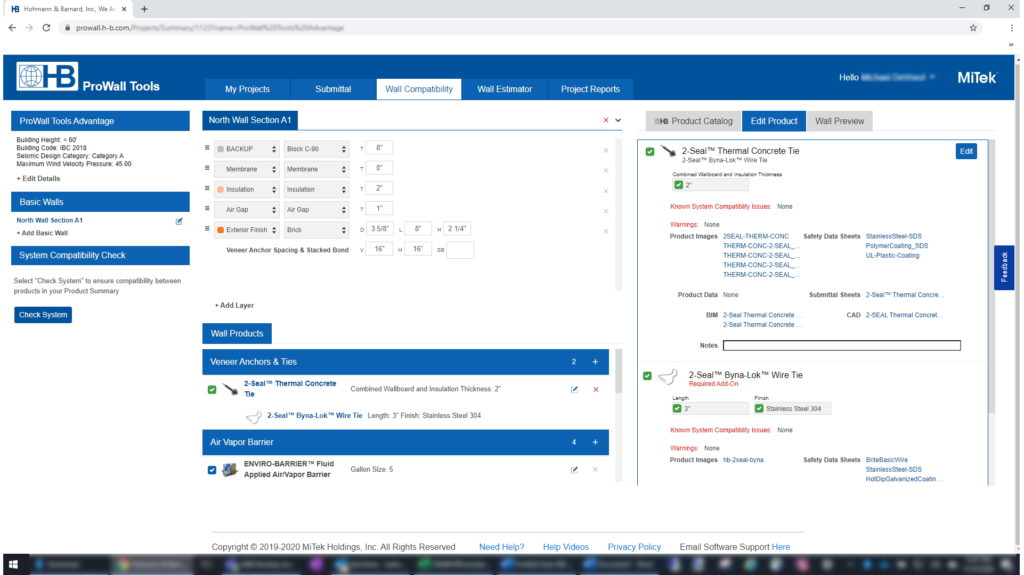This screenshot has width=1024, height=575.
Task: Add a product to Veneer Anchors & Ties with plus
Action: click(595, 361)
